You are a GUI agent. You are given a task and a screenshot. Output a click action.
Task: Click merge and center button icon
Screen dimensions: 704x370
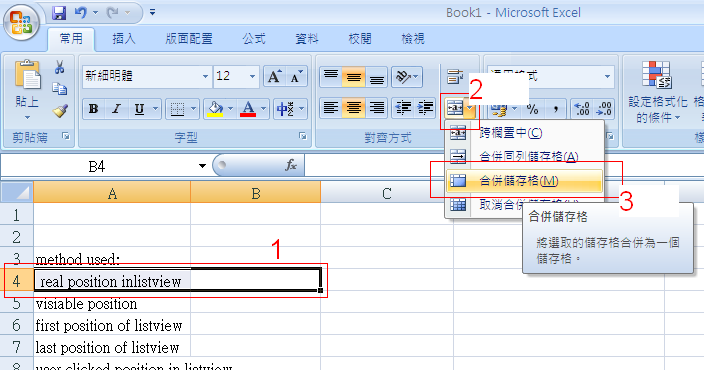pyautogui.click(x=454, y=109)
